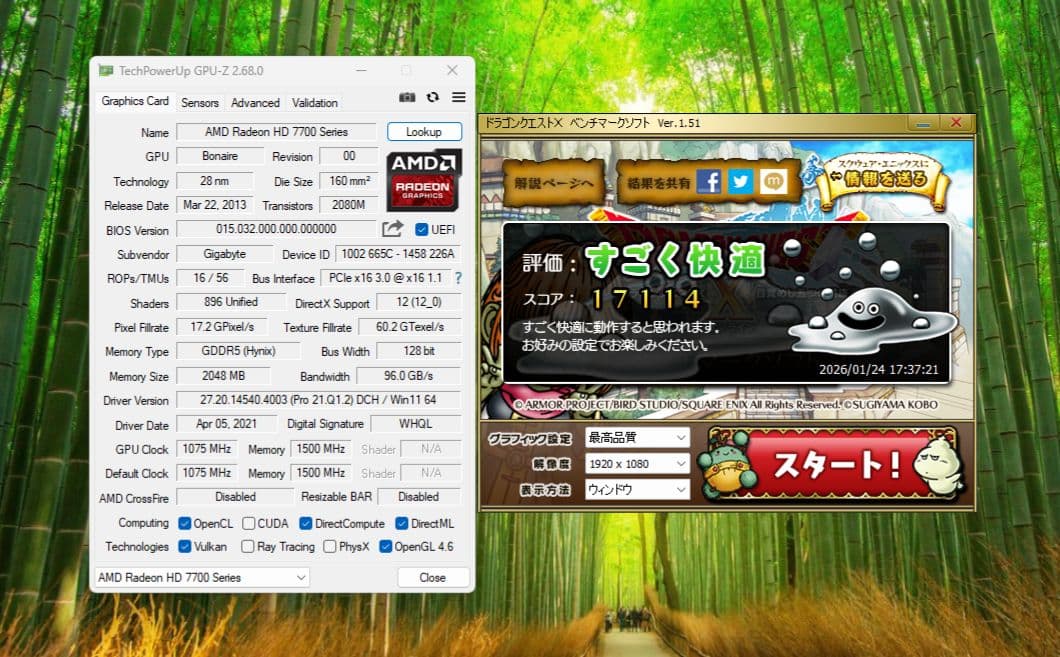Viewport: 1060px width, 657px height.
Task: Switch to the Sensors tab
Action: click(199, 102)
